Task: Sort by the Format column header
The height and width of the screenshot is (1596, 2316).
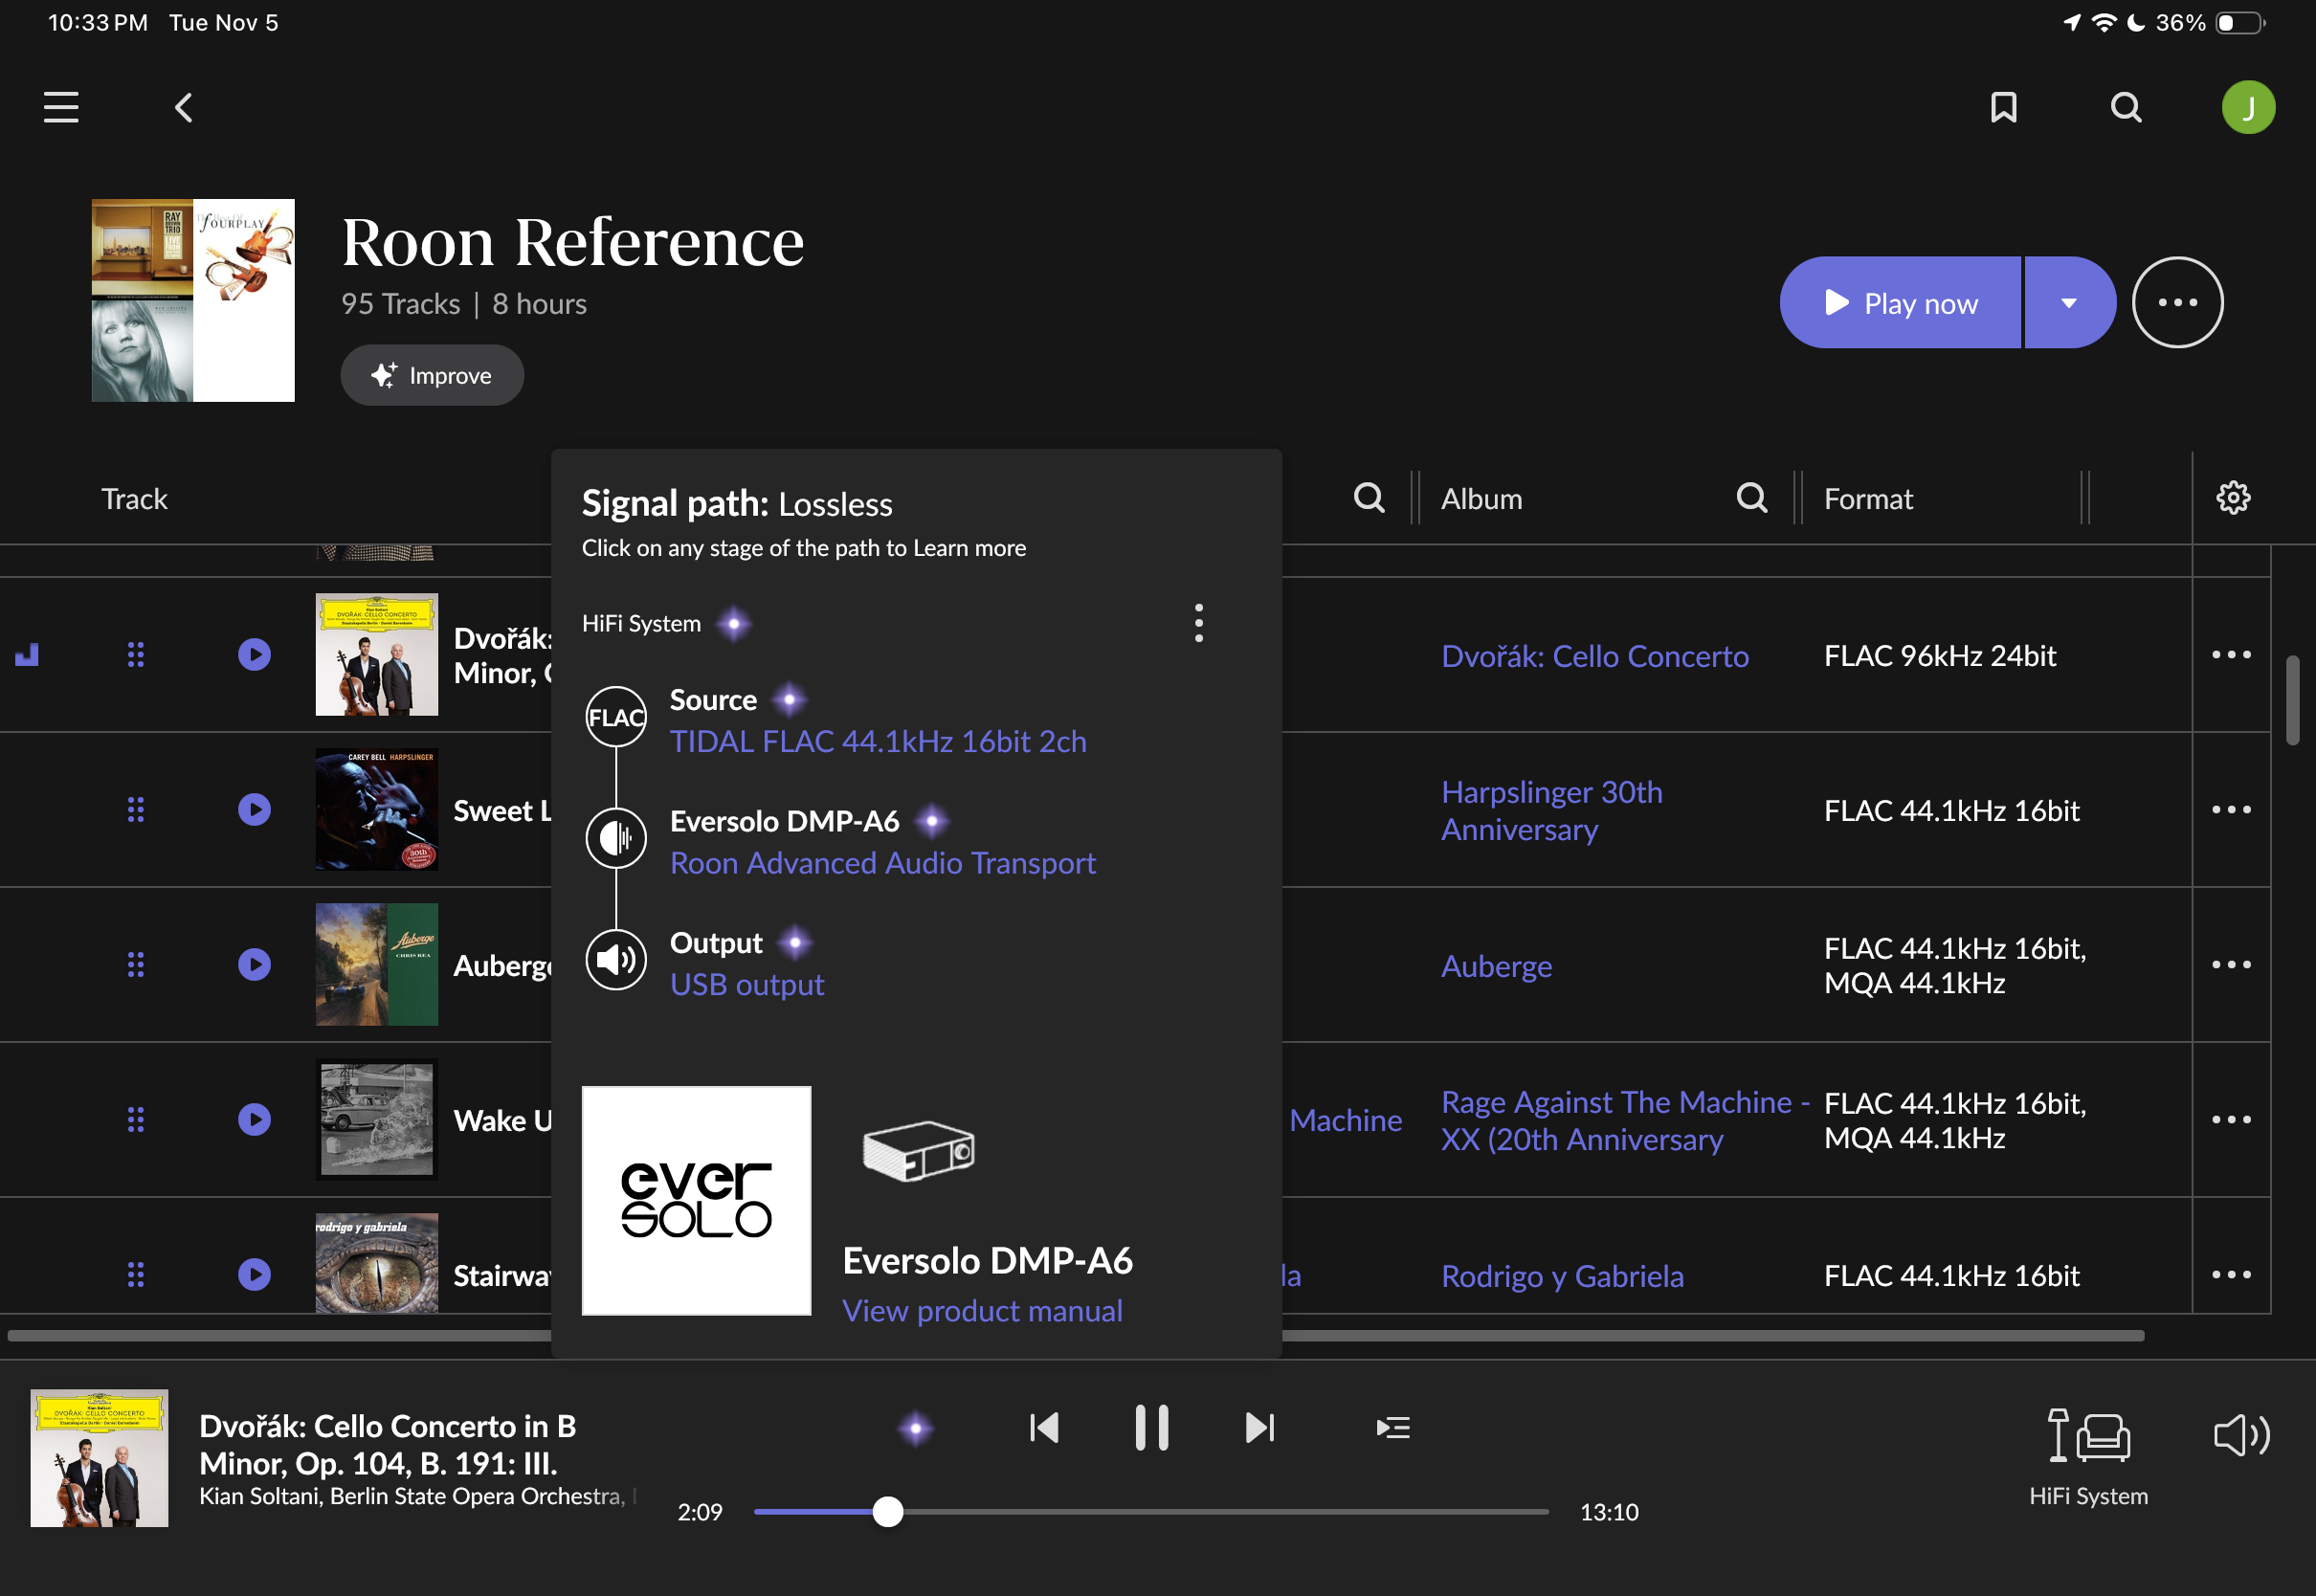Action: (x=1868, y=498)
